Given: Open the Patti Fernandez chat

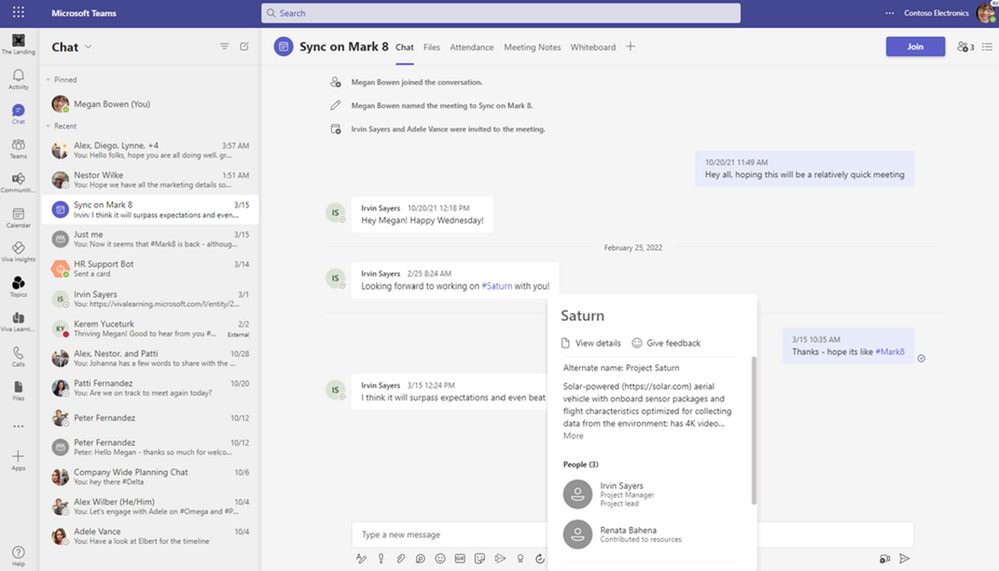Looking at the screenshot, I should point(150,387).
